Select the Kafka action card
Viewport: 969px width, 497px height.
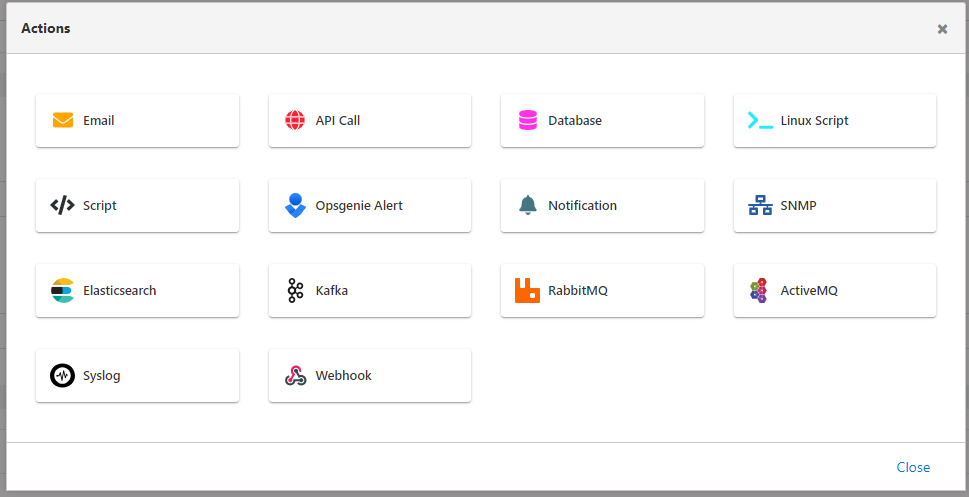click(370, 291)
